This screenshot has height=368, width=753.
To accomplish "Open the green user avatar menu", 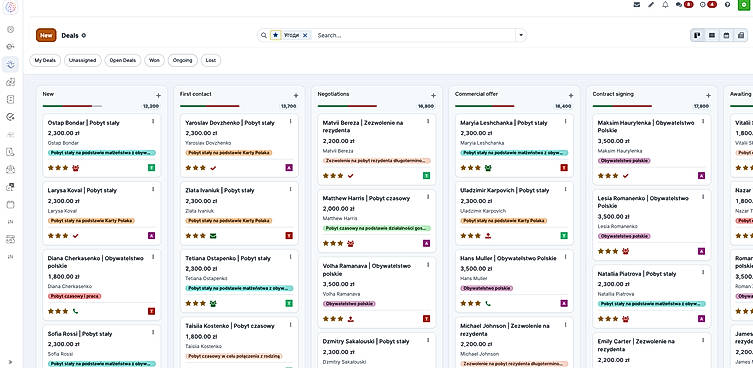I will pyautogui.click(x=743, y=4).
